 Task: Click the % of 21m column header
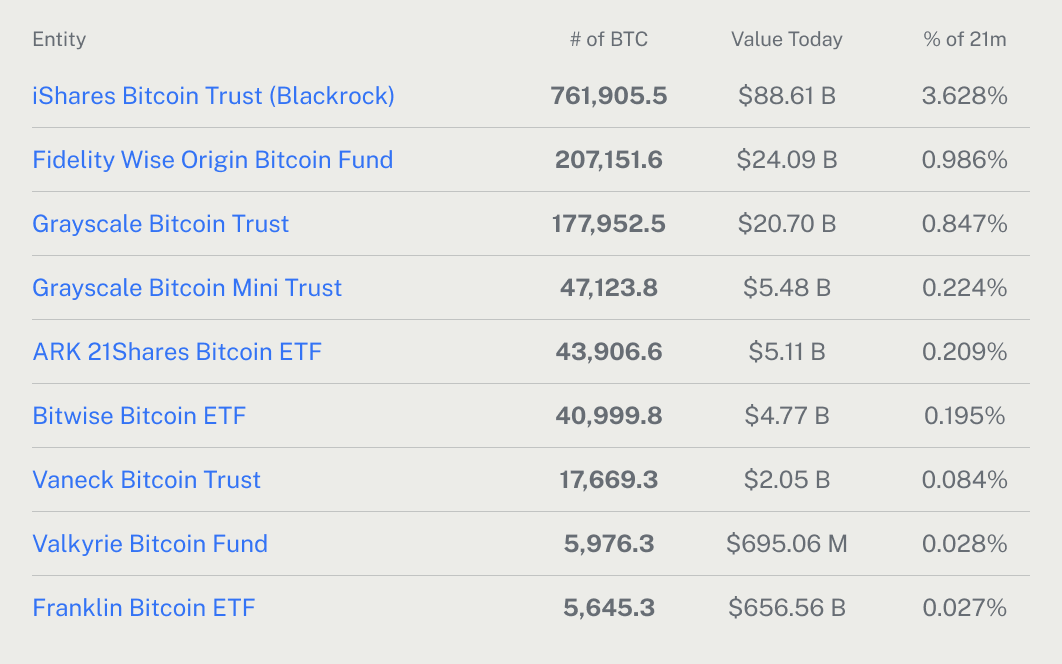tap(964, 40)
